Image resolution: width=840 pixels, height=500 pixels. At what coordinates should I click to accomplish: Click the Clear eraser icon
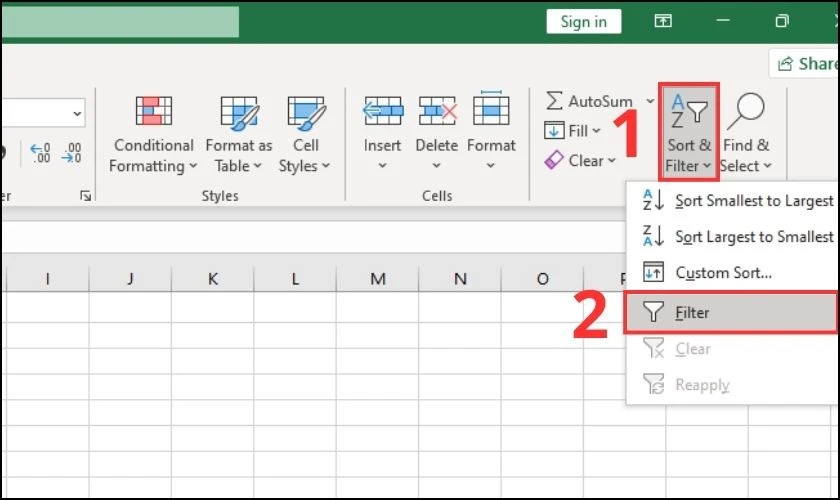(554, 160)
